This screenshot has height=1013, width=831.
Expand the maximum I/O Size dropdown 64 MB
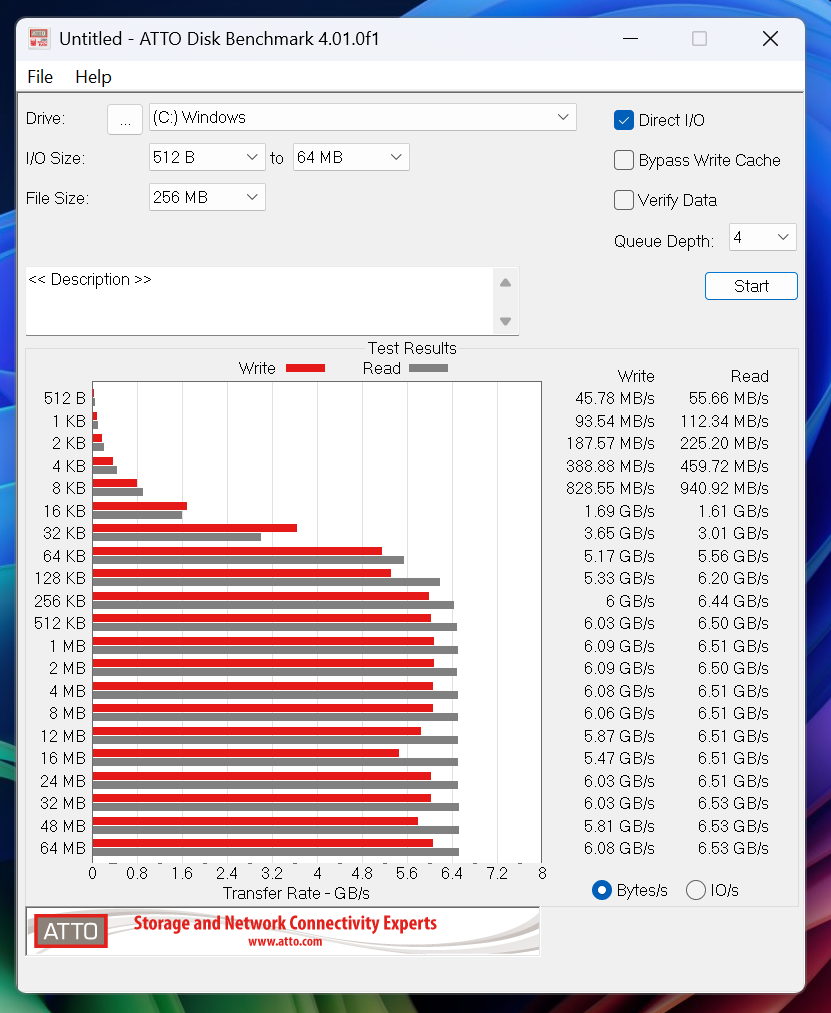[x=351, y=157]
